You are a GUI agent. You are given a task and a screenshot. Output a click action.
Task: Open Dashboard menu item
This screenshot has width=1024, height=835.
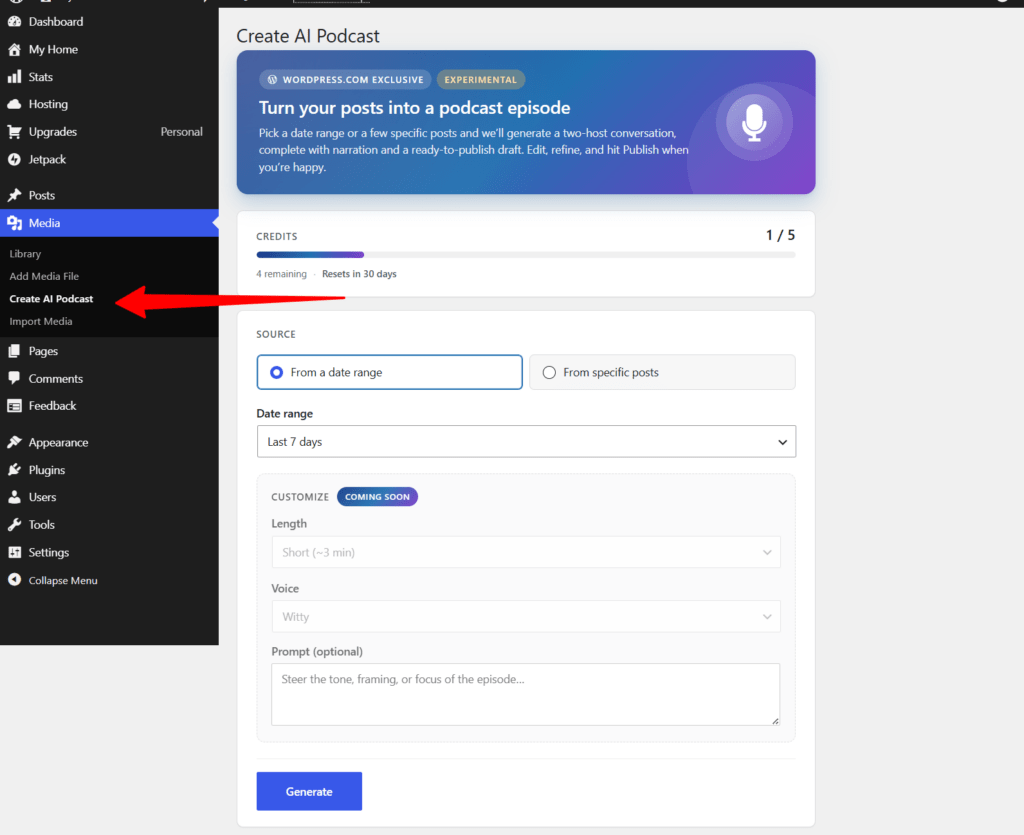(x=56, y=22)
